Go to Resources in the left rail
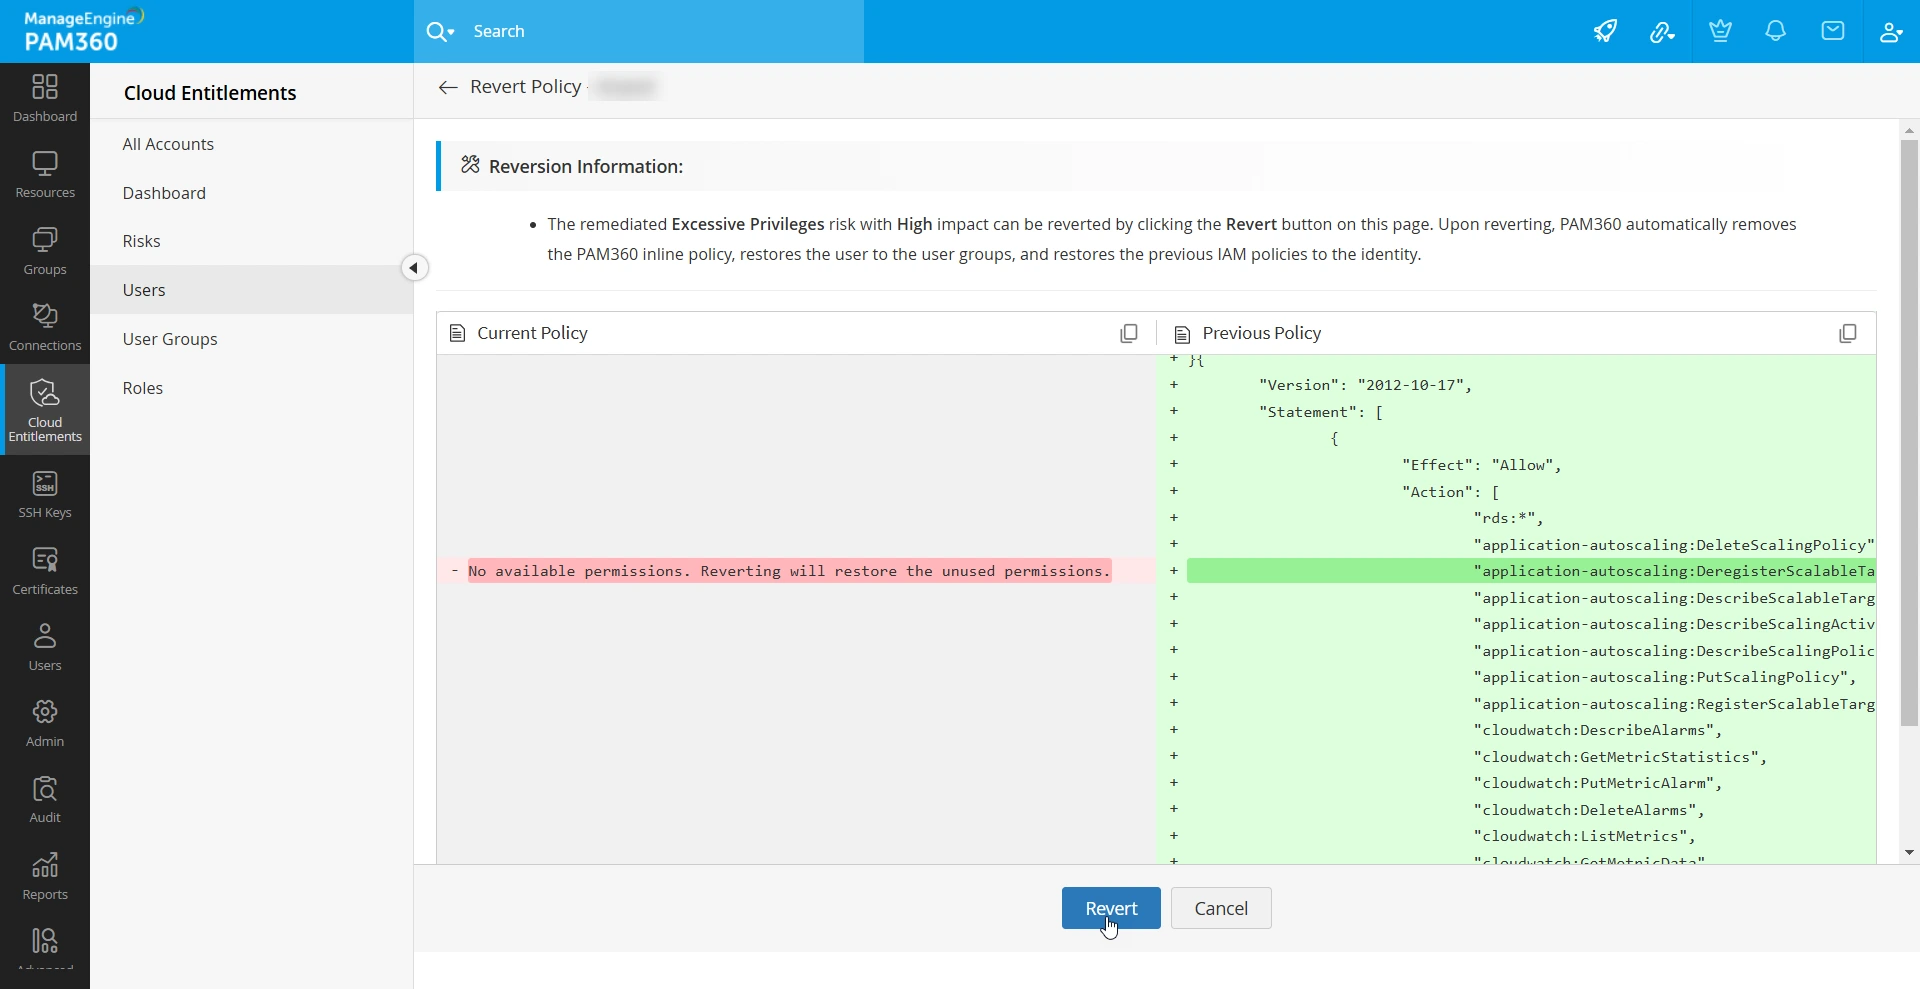Image resolution: width=1920 pixels, height=989 pixels. point(45,175)
